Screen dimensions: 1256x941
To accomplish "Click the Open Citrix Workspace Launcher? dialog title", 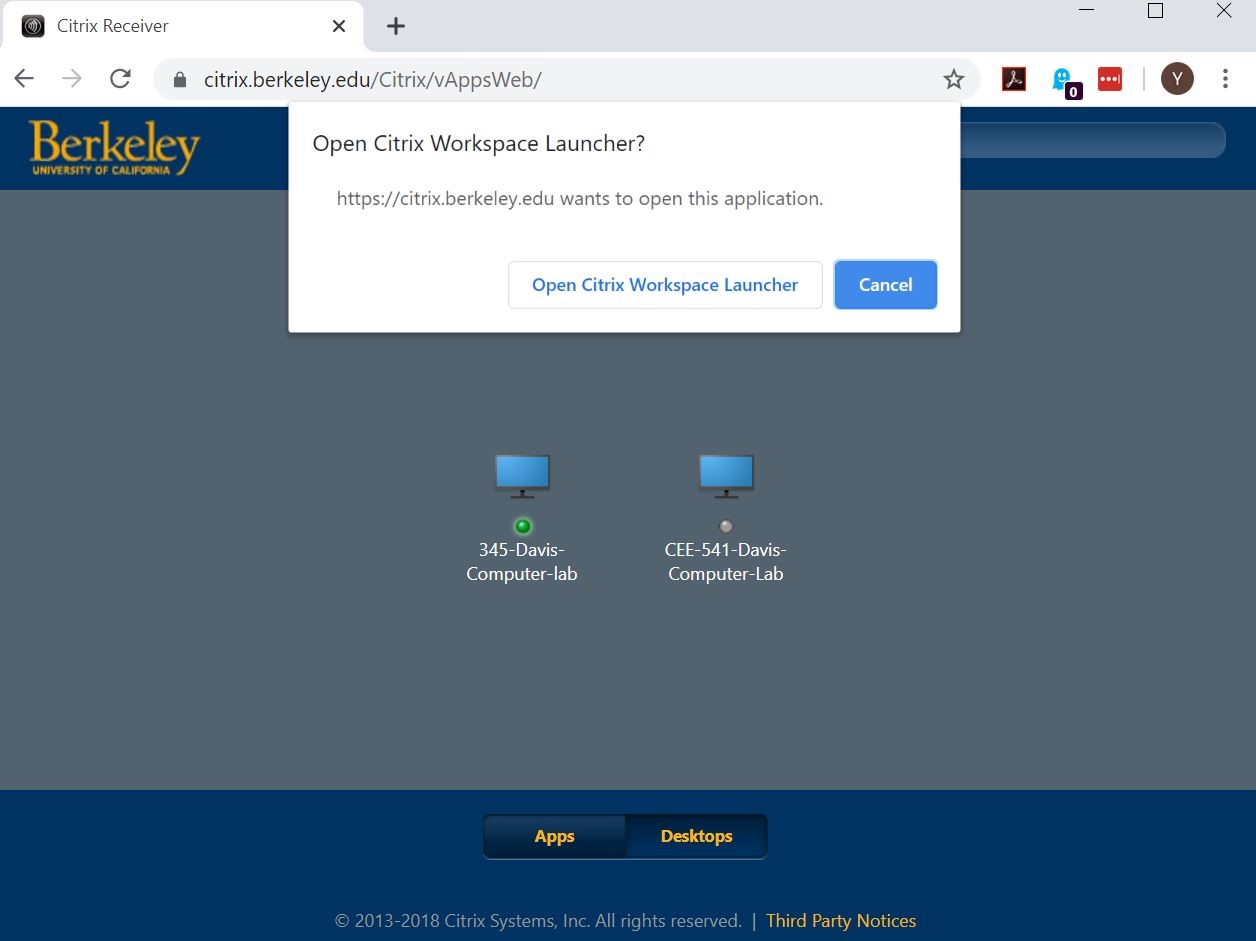I will pyautogui.click(x=479, y=143).
